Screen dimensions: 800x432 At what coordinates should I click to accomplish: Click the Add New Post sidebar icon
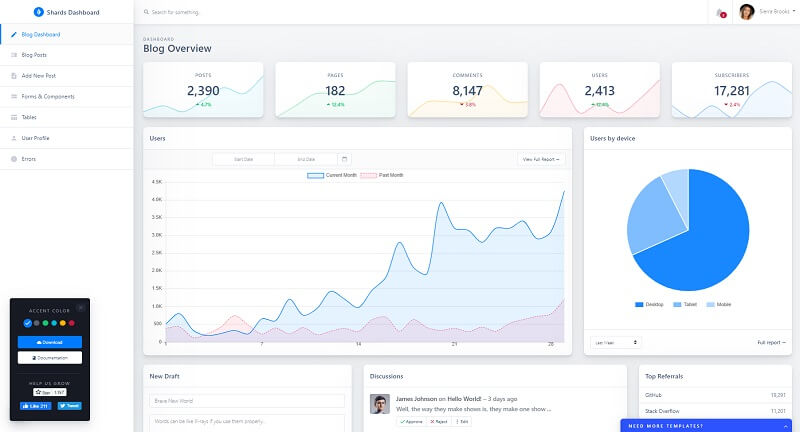13,75
